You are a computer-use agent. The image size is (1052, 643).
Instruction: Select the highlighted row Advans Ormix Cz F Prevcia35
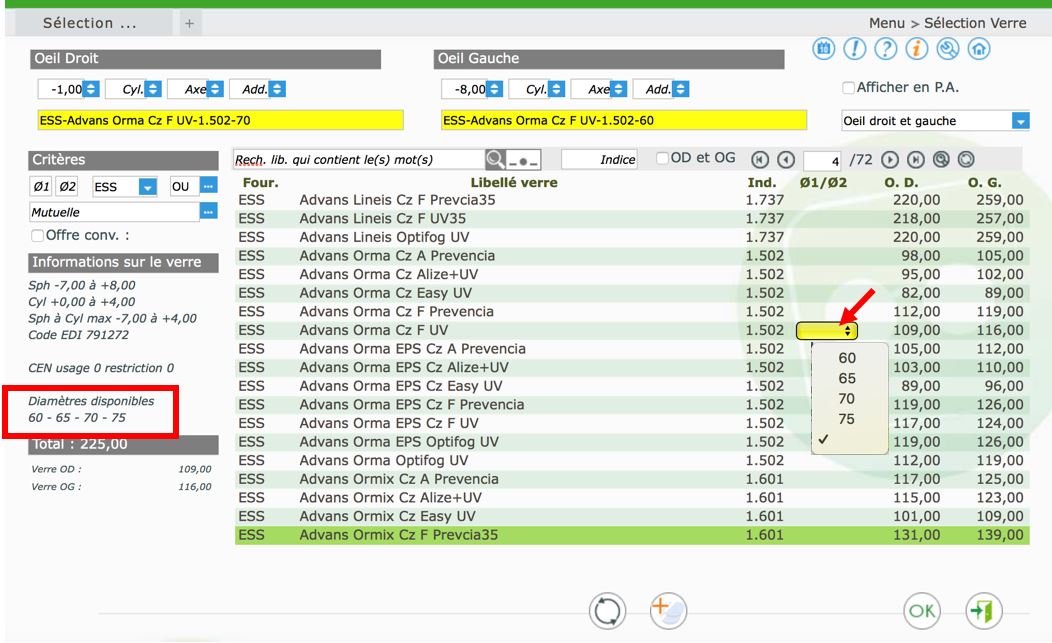[631, 535]
